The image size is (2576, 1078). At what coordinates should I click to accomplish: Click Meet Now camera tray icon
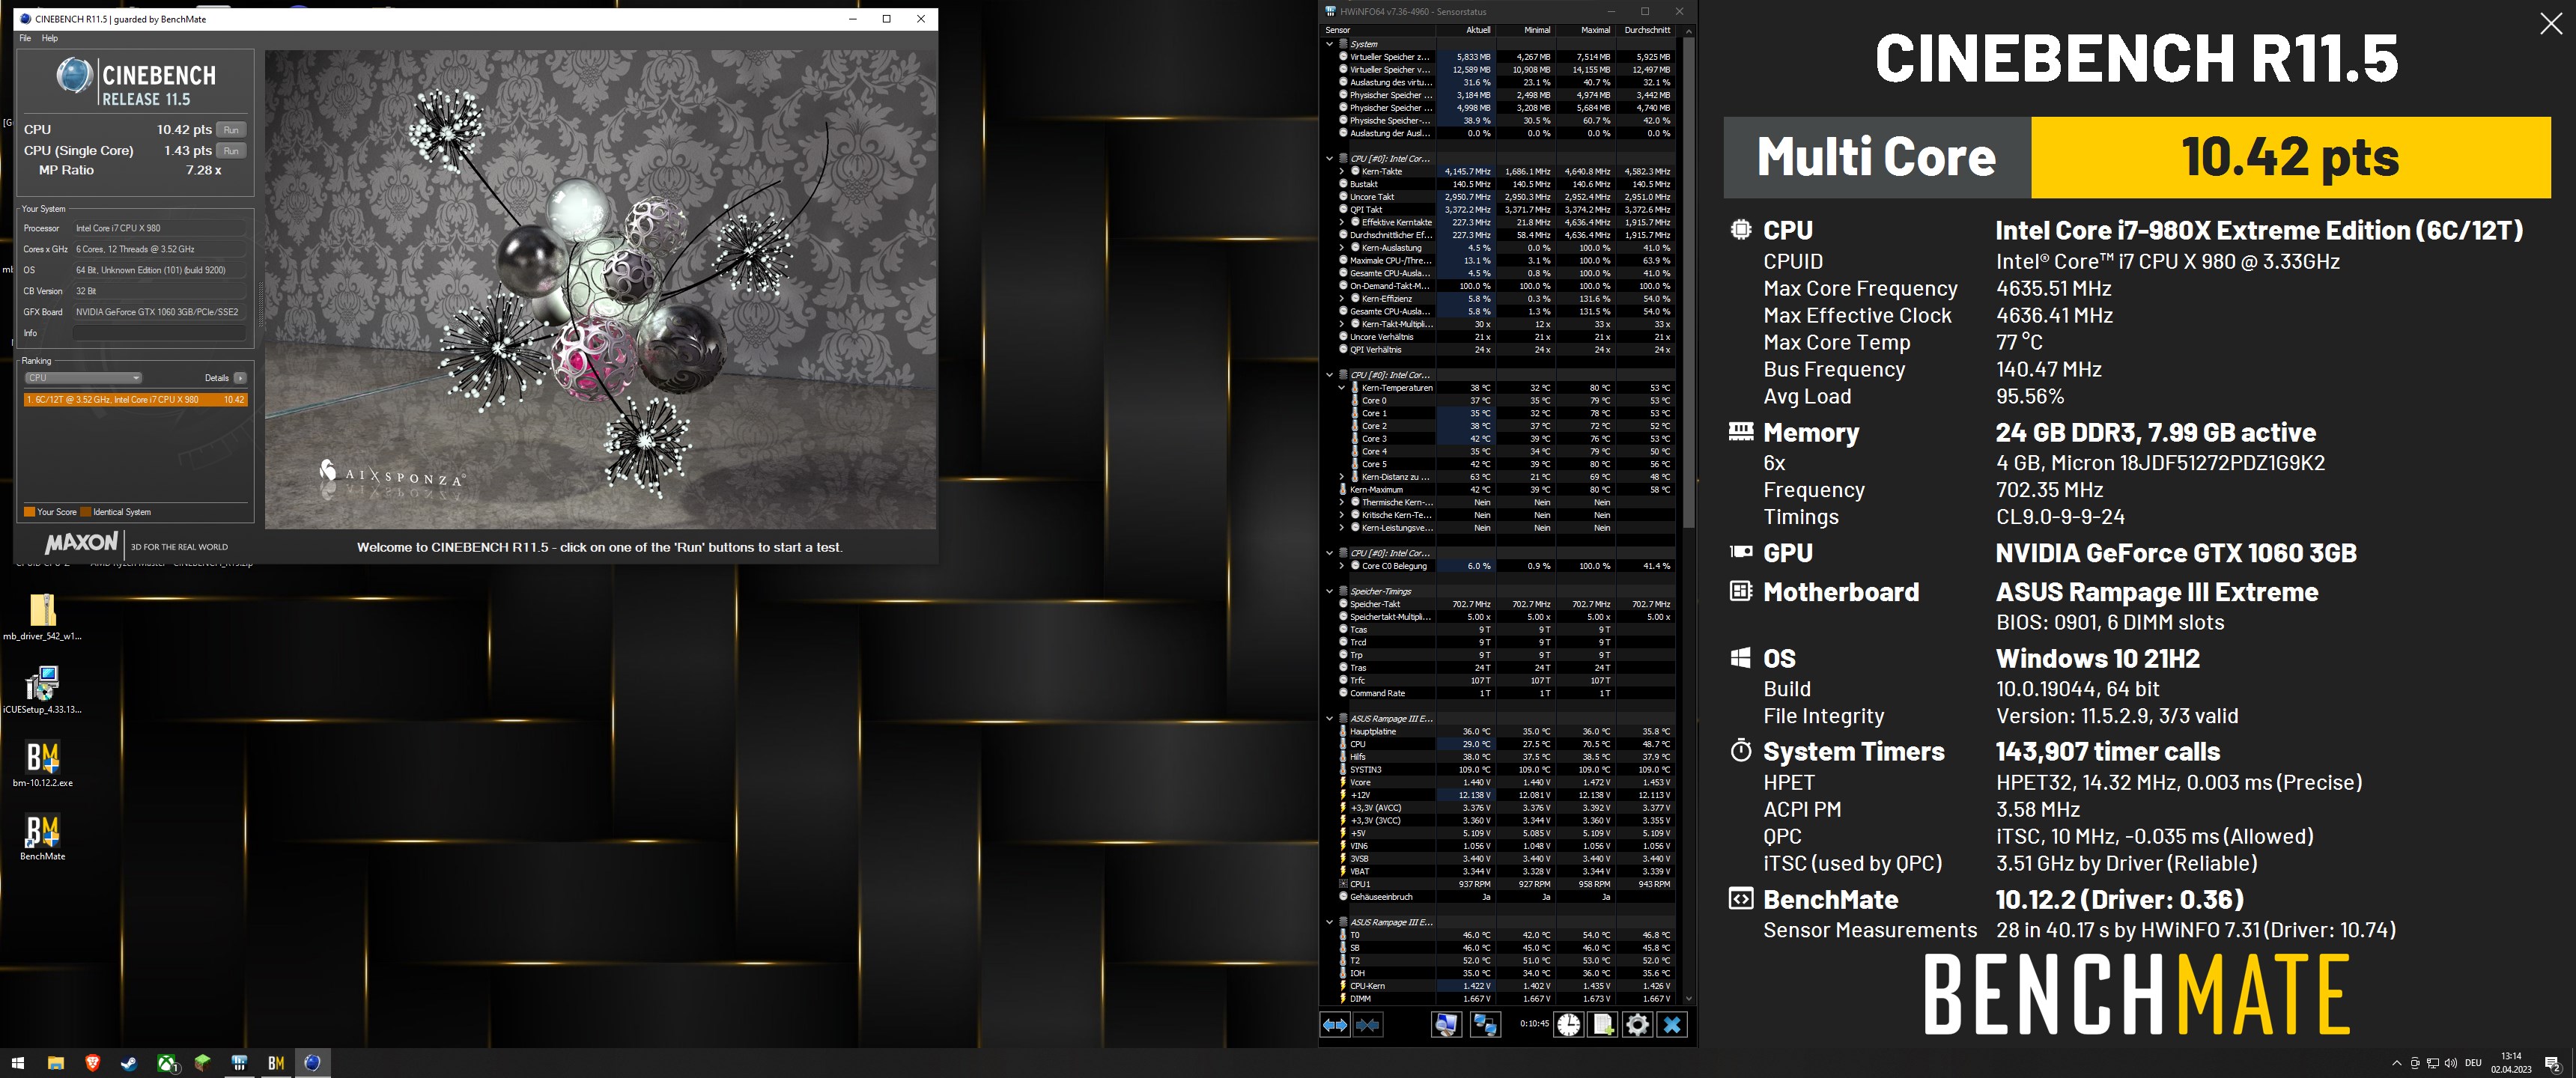tap(2415, 1063)
